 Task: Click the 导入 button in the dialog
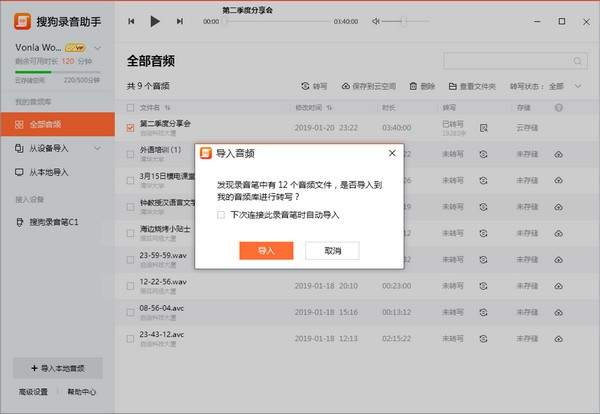tap(266, 251)
